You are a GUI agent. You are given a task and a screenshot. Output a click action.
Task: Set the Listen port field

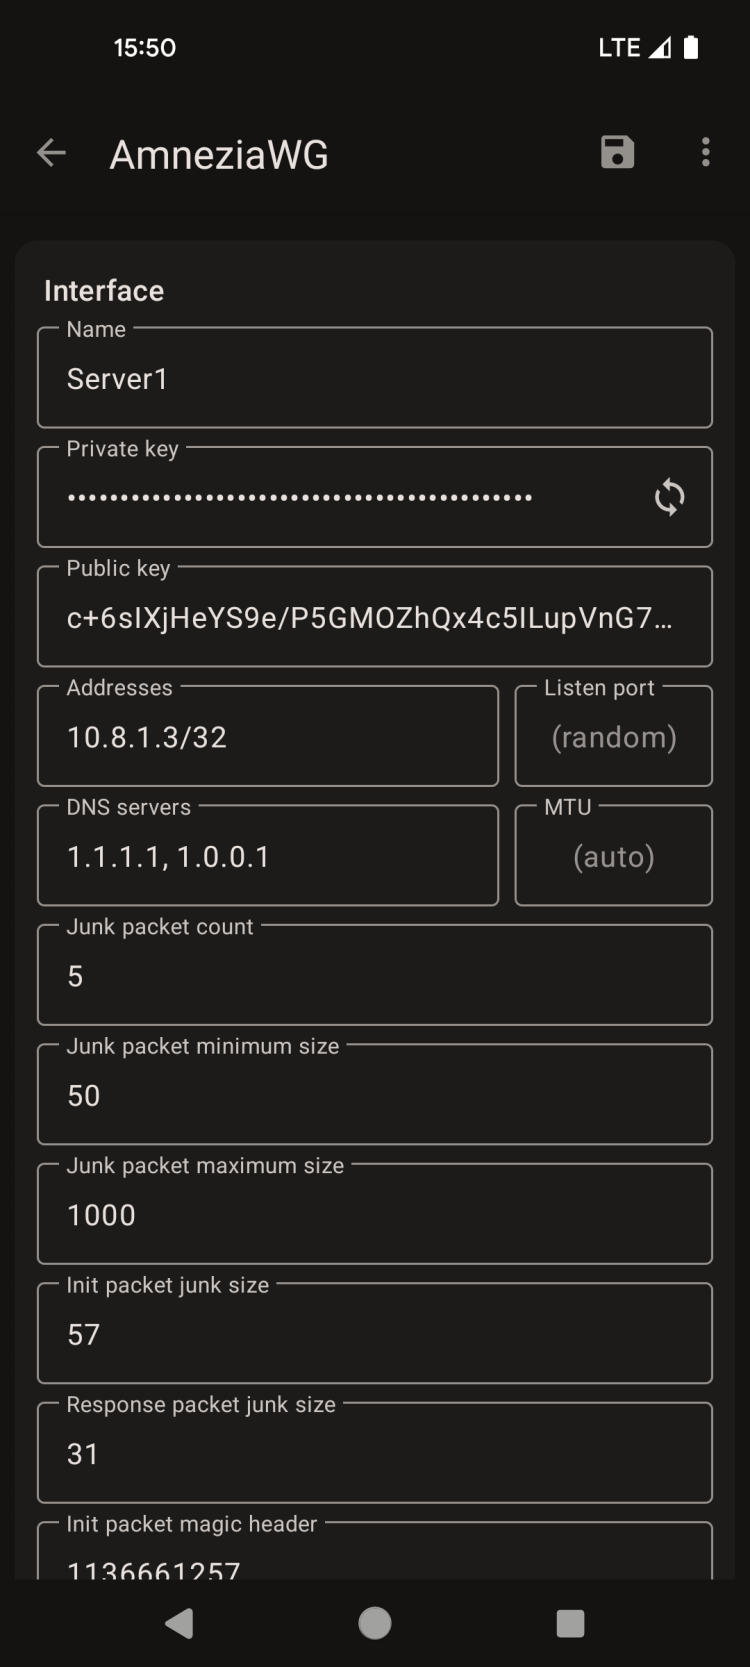click(613, 737)
